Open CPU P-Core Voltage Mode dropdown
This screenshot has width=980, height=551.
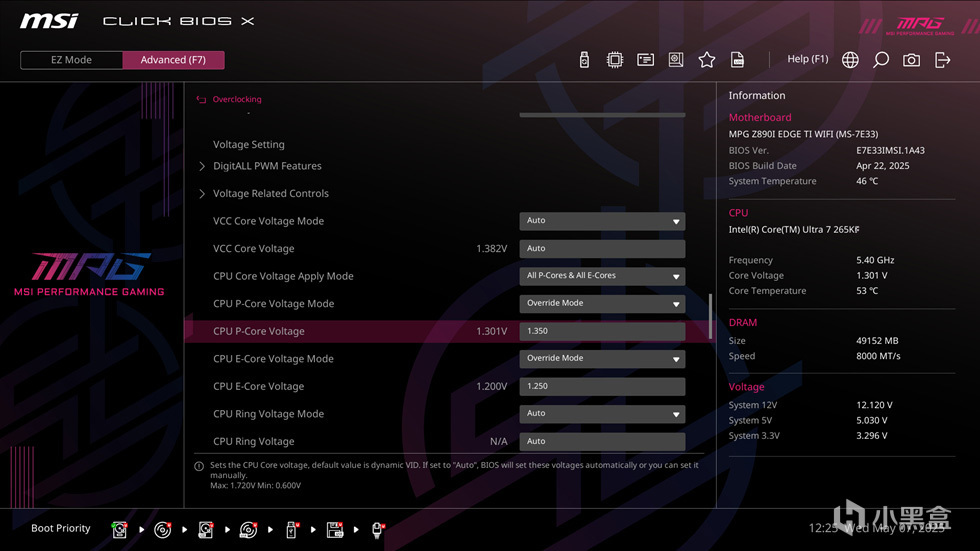pyautogui.click(x=602, y=304)
